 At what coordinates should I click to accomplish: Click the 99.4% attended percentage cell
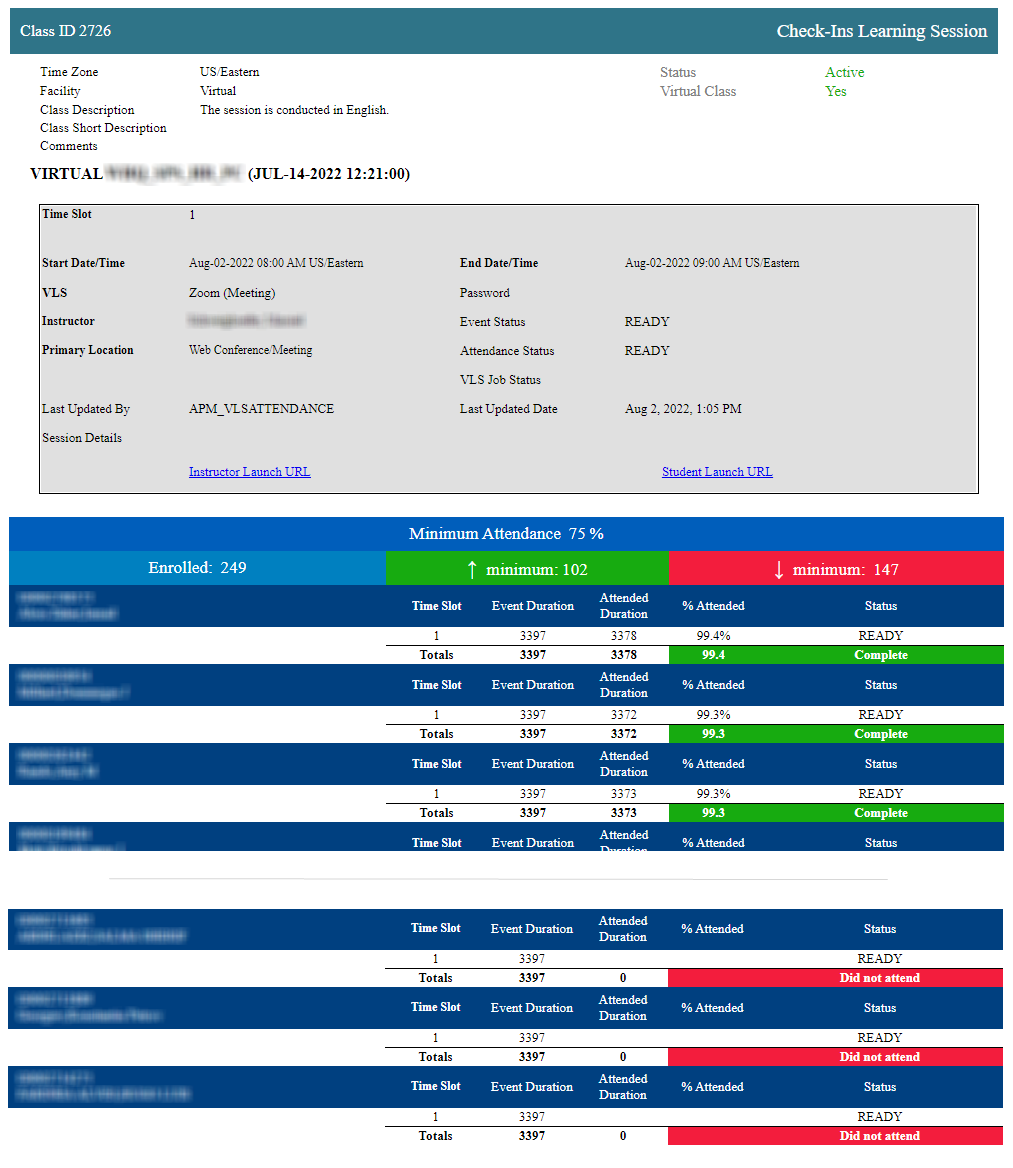pyautogui.click(x=713, y=636)
